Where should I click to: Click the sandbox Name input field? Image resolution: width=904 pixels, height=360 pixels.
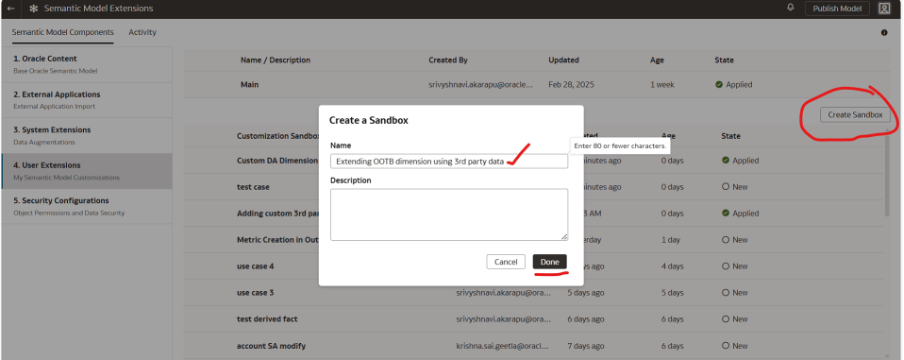tap(449, 162)
